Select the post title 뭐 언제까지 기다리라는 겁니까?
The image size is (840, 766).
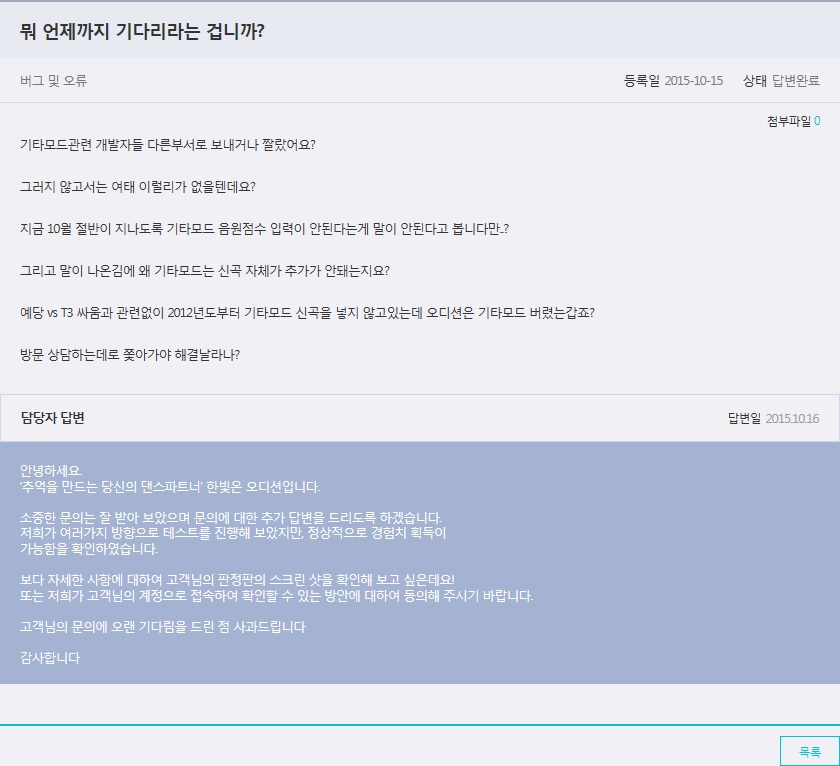142,31
